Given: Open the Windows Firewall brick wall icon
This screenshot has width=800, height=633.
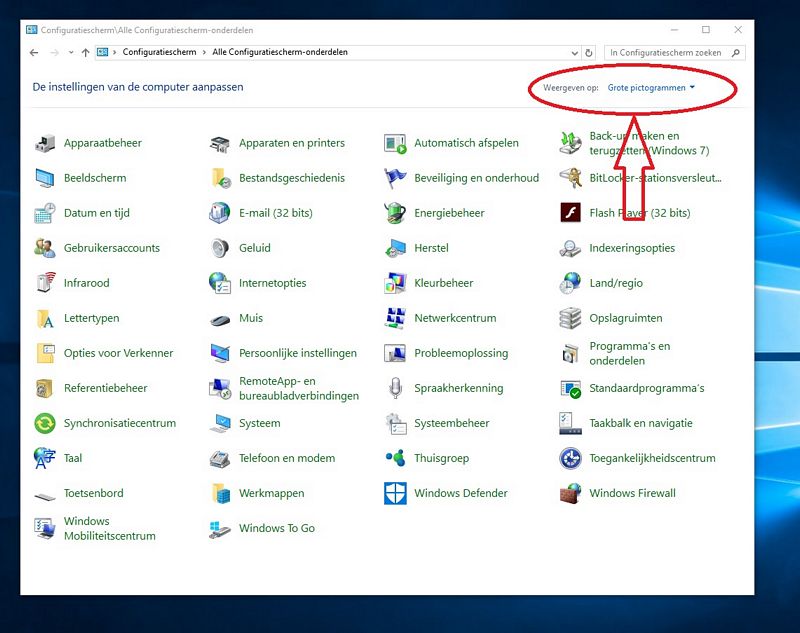Looking at the screenshot, I should pyautogui.click(x=570, y=493).
